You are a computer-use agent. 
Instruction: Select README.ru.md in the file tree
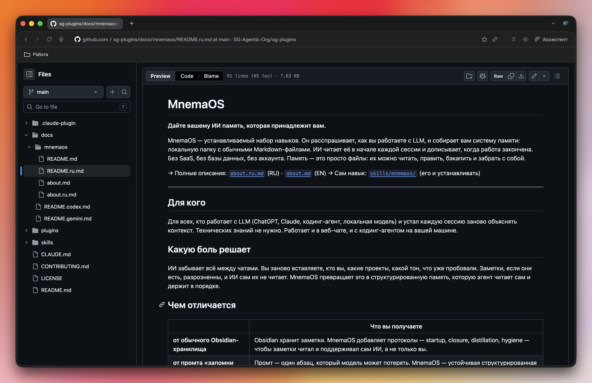coord(65,171)
